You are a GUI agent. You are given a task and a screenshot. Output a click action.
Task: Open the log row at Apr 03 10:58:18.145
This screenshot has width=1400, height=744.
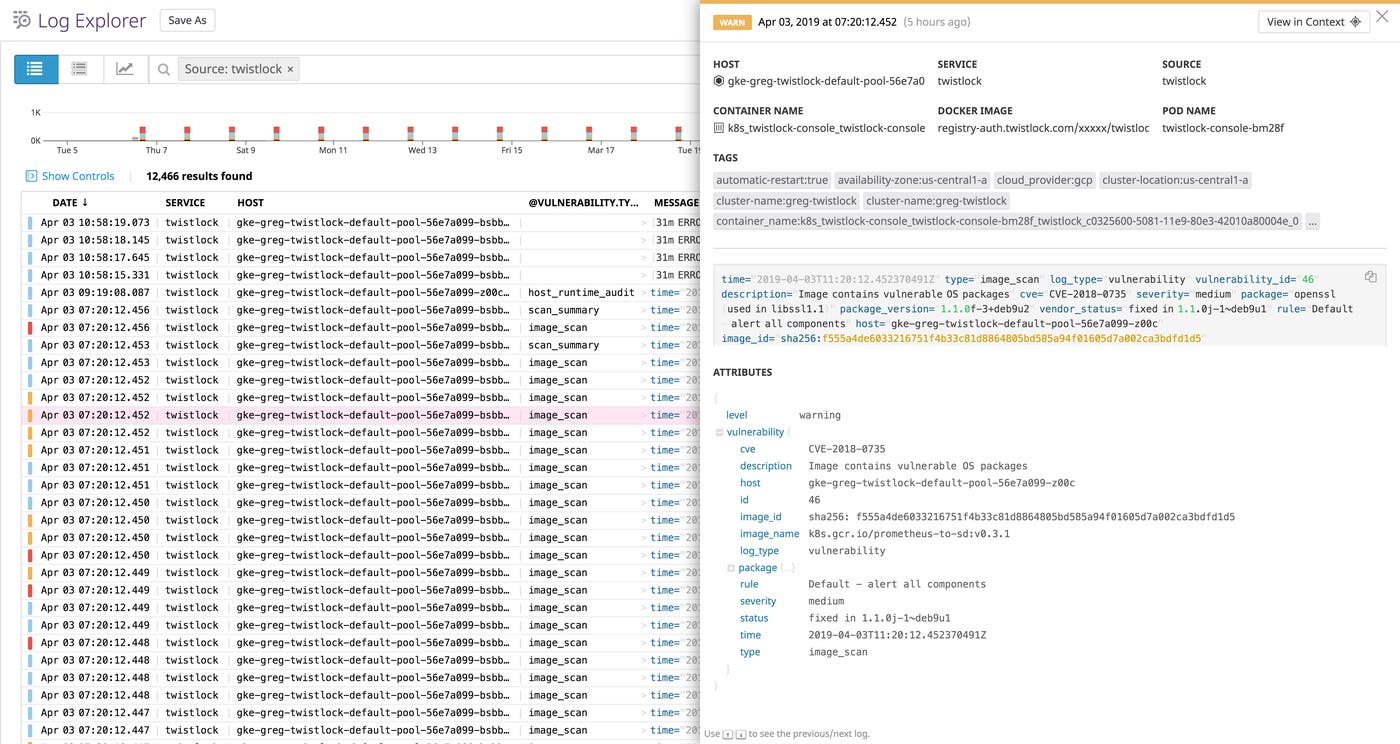tap(361, 240)
